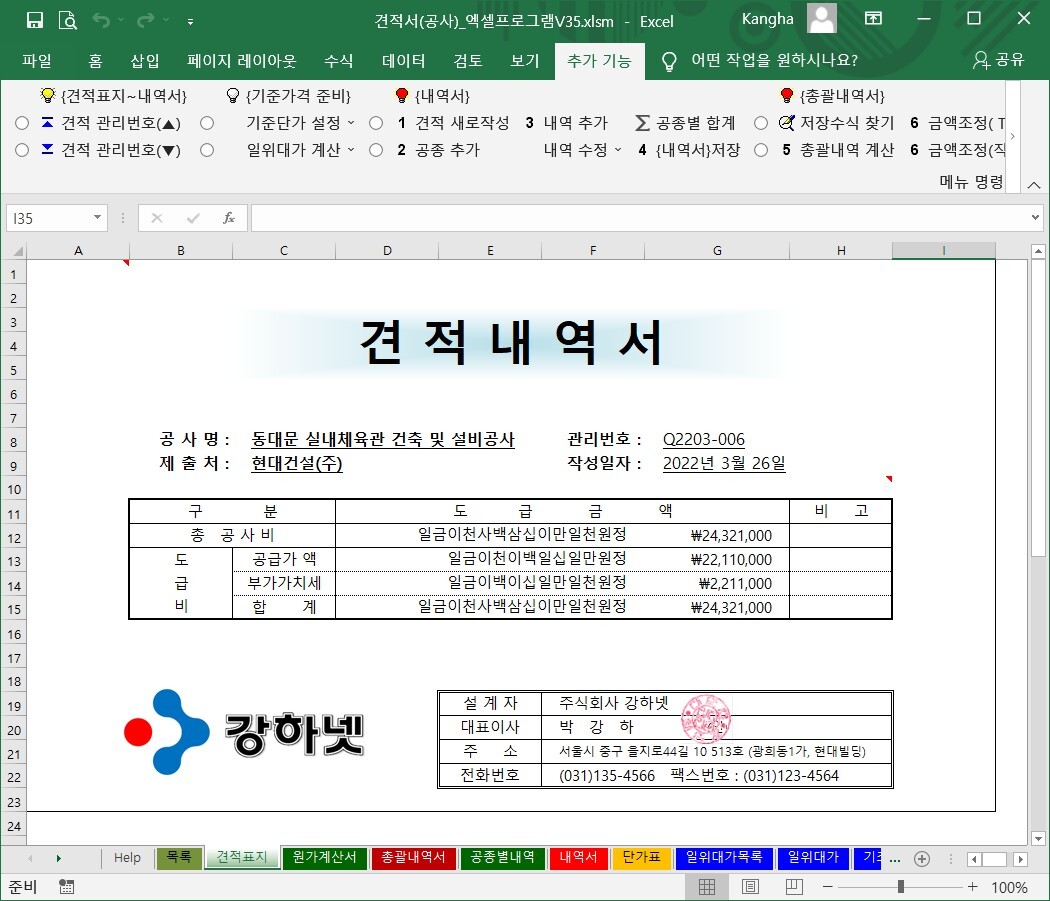Click the Select All corner triangle
1050x901 pixels.
click(16, 251)
